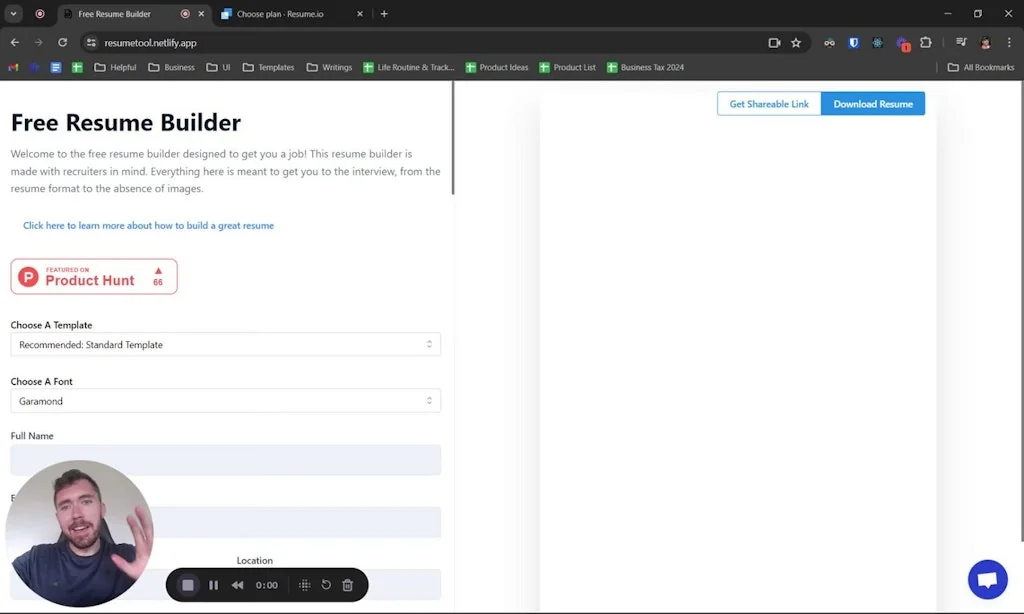The height and width of the screenshot is (614, 1024).
Task: Open the Garamond font dropdown
Action: point(225,400)
